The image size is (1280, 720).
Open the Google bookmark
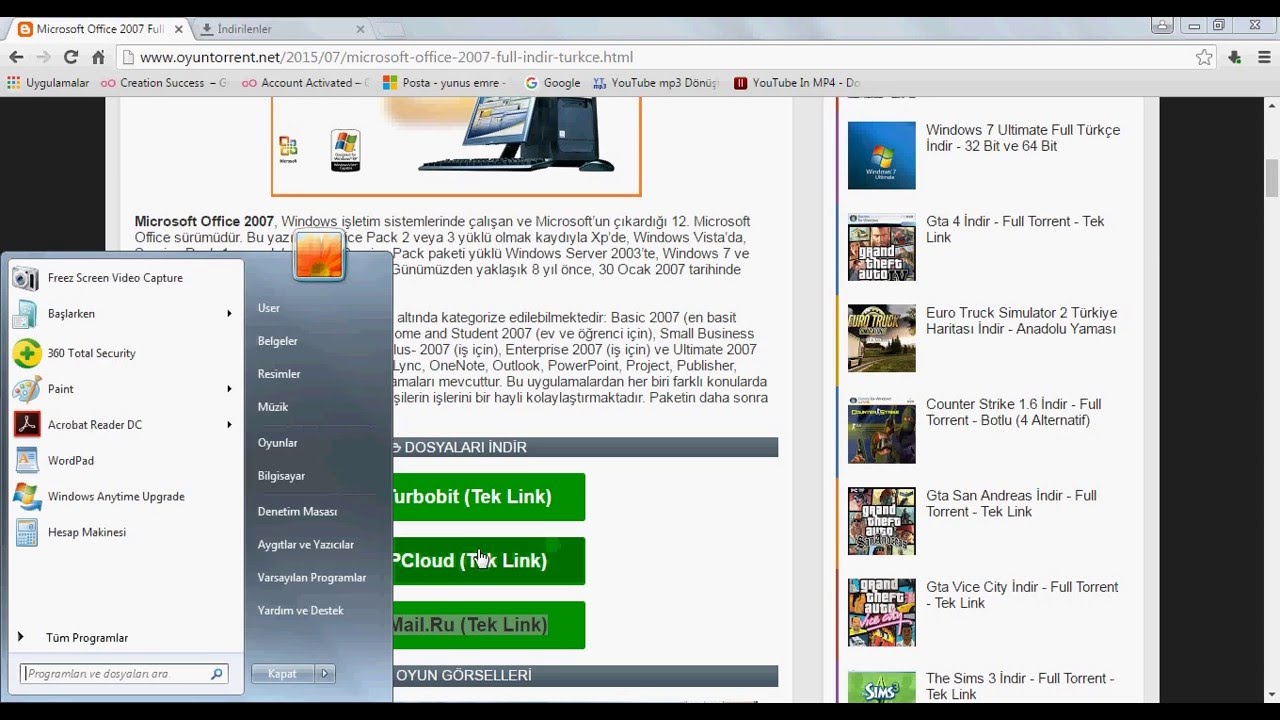(x=553, y=83)
